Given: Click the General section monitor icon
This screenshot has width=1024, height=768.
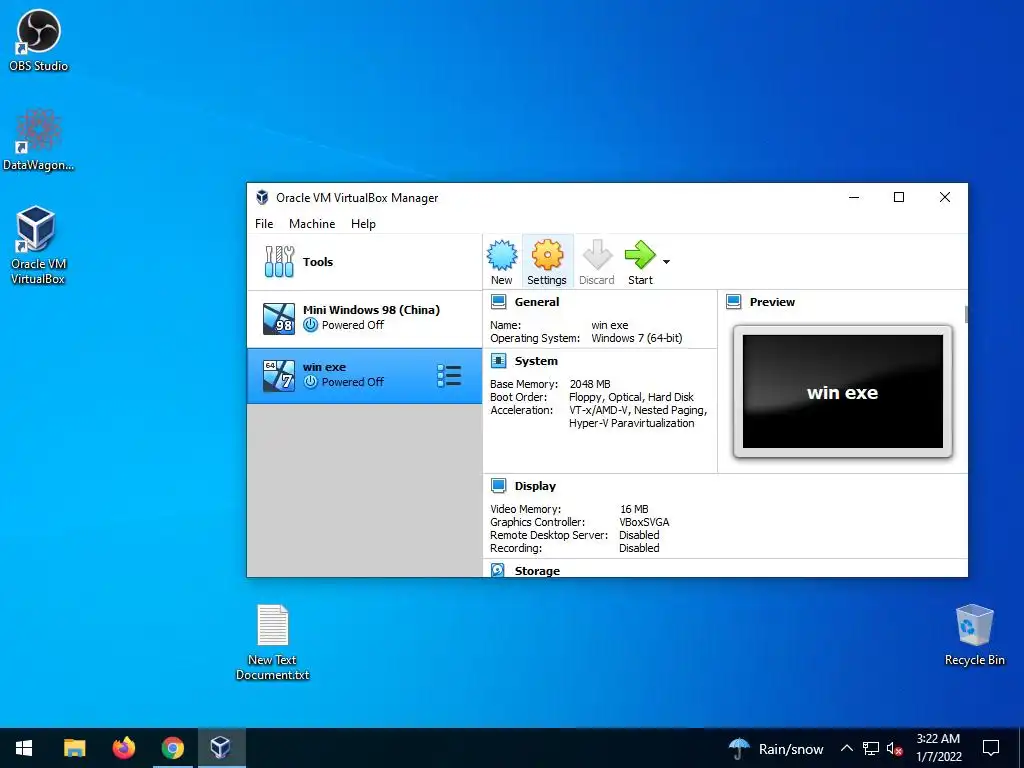Looking at the screenshot, I should 498,302.
